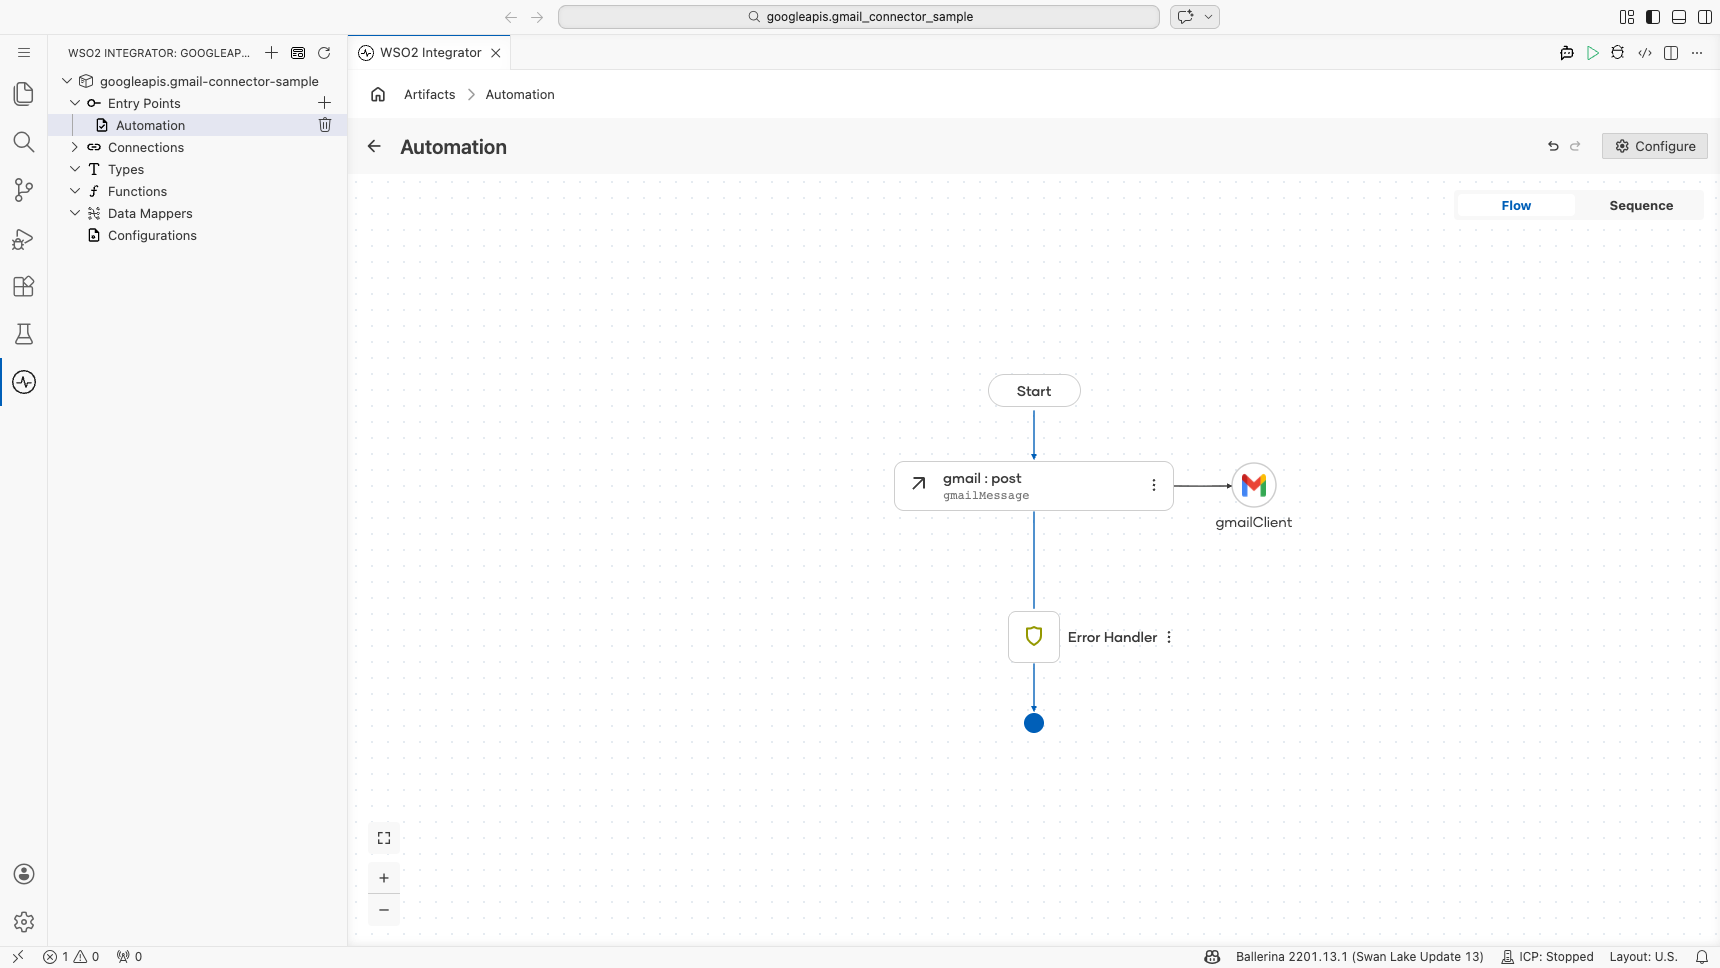Click the hamburger menu icon
Image resolution: width=1720 pixels, height=968 pixels.
24,53
